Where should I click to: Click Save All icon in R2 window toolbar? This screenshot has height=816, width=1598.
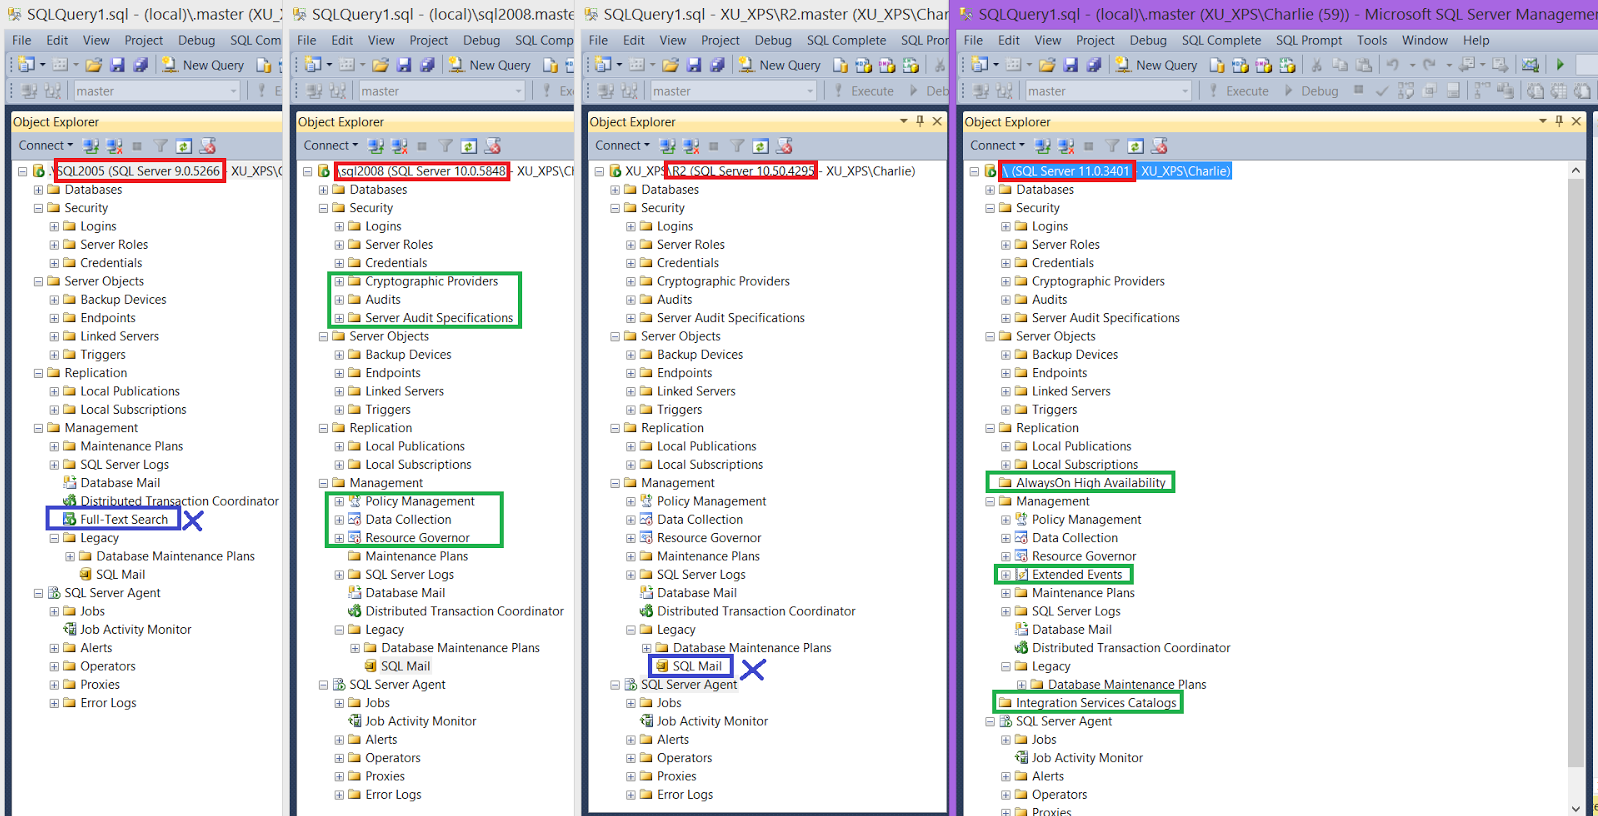(717, 65)
